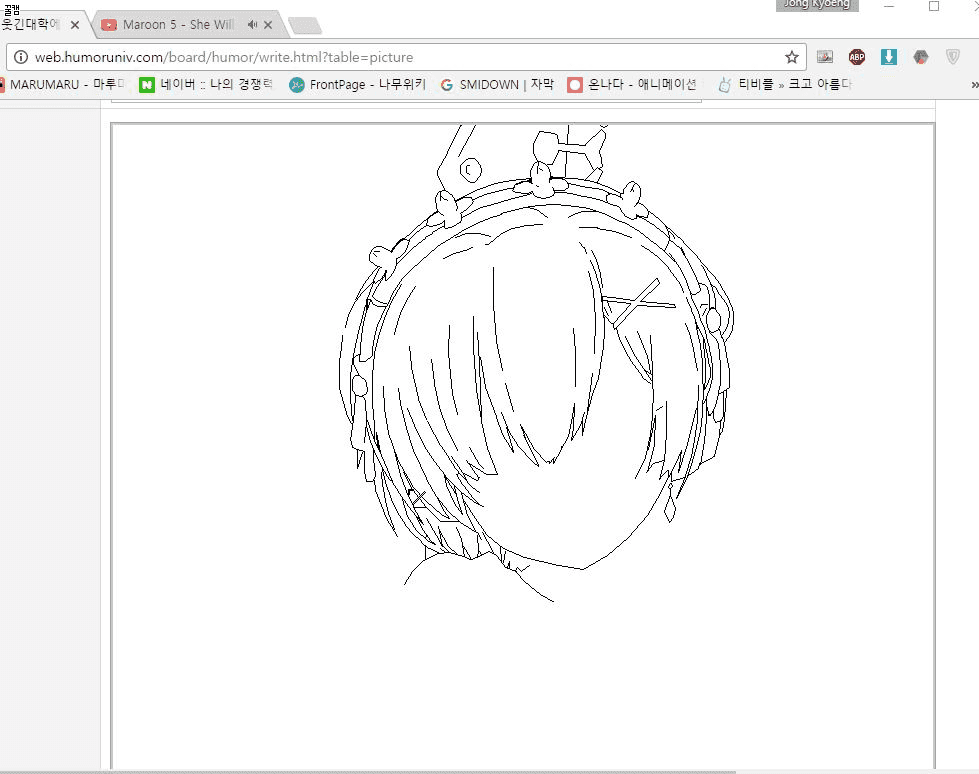Click the FrontPage bookmark's teal round icon
Image resolution: width=979 pixels, height=774 pixels.
click(x=297, y=85)
